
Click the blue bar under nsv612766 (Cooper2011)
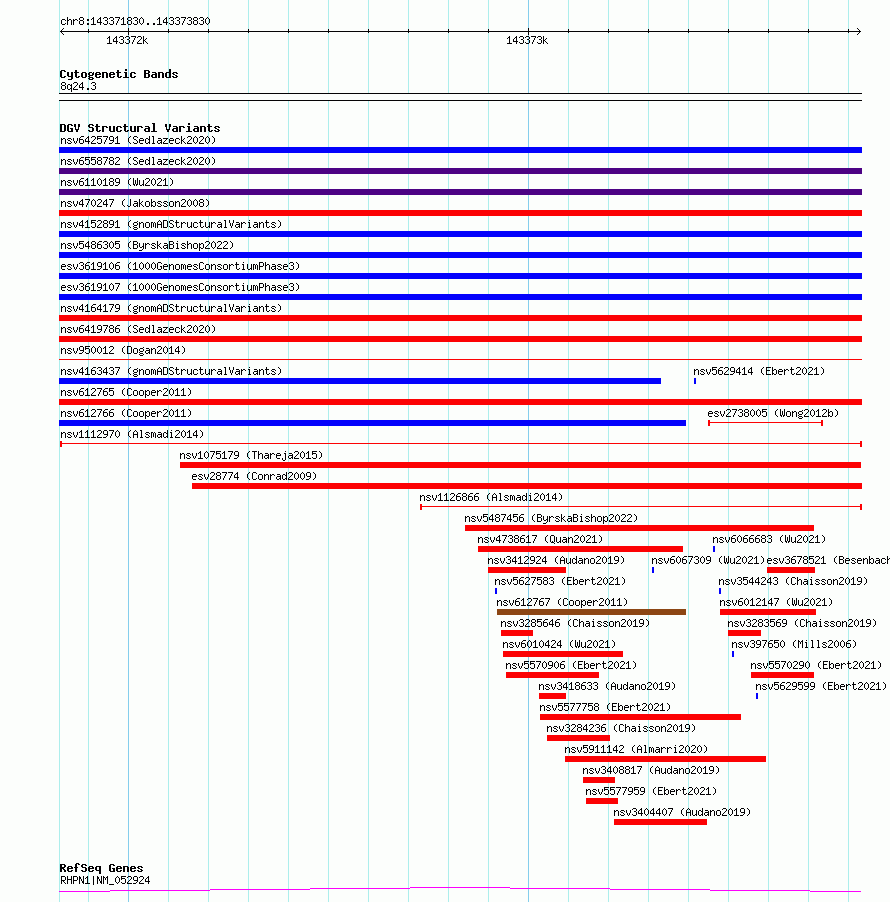click(x=373, y=423)
